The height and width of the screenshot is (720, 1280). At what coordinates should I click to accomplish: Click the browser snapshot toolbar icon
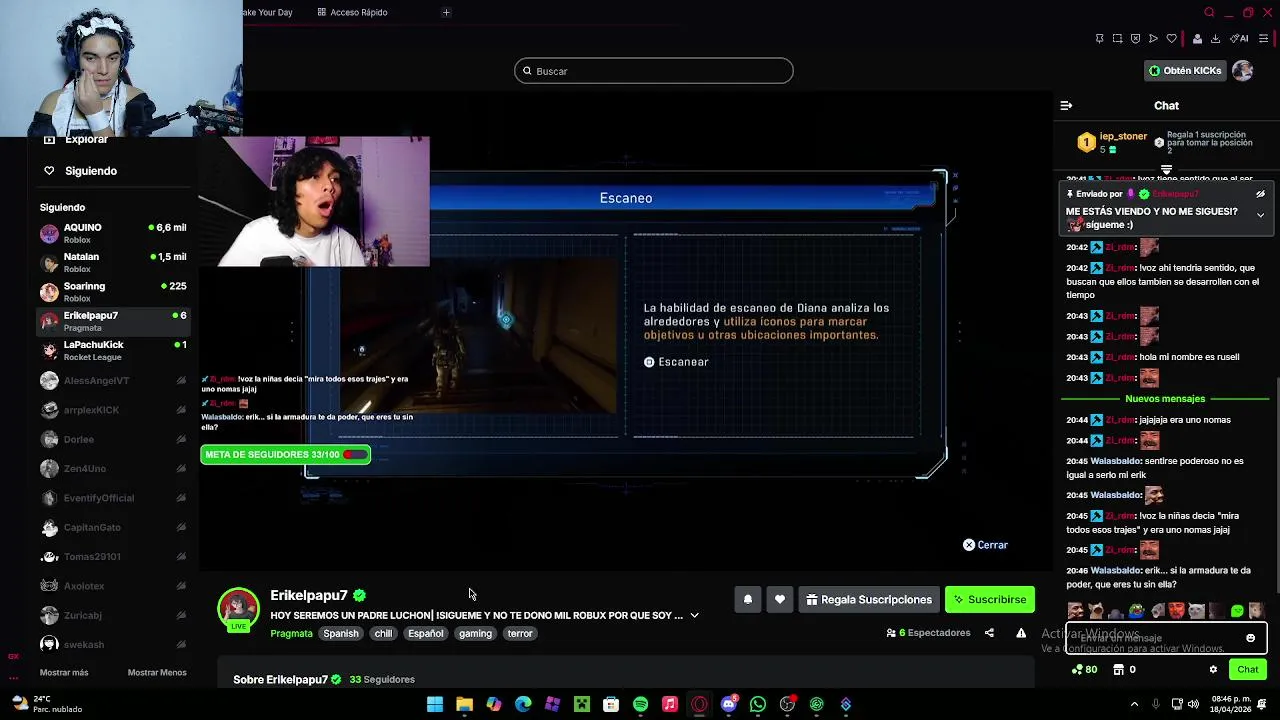[x=1117, y=39]
